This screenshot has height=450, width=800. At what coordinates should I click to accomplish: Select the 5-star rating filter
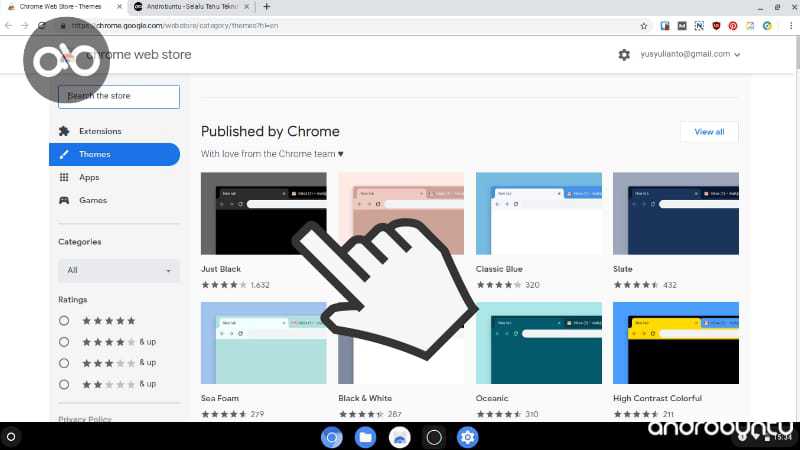click(64, 320)
